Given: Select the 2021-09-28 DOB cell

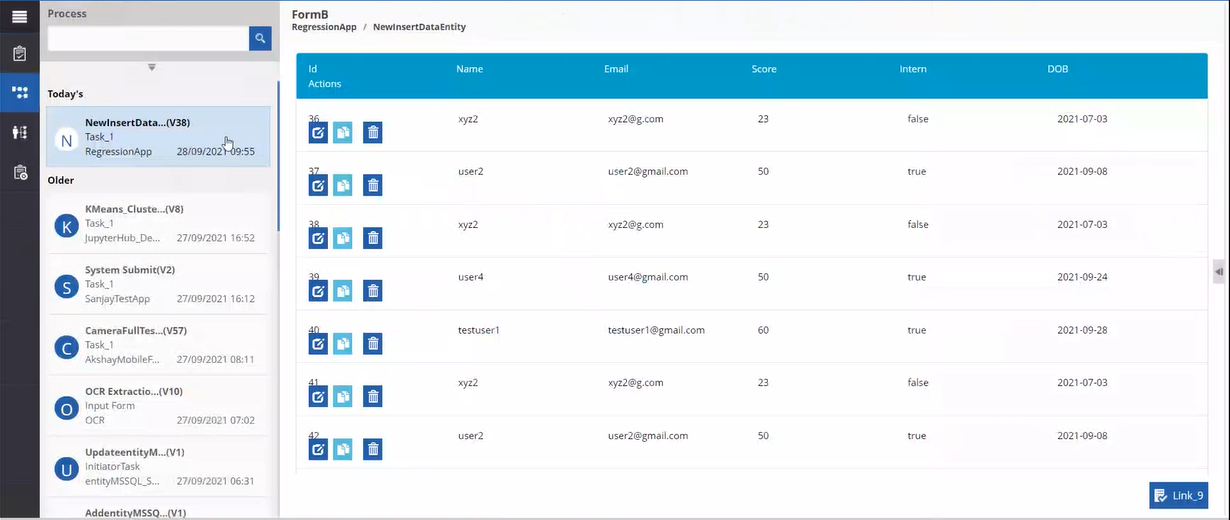Looking at the screenshot, I should point(1082,330).
